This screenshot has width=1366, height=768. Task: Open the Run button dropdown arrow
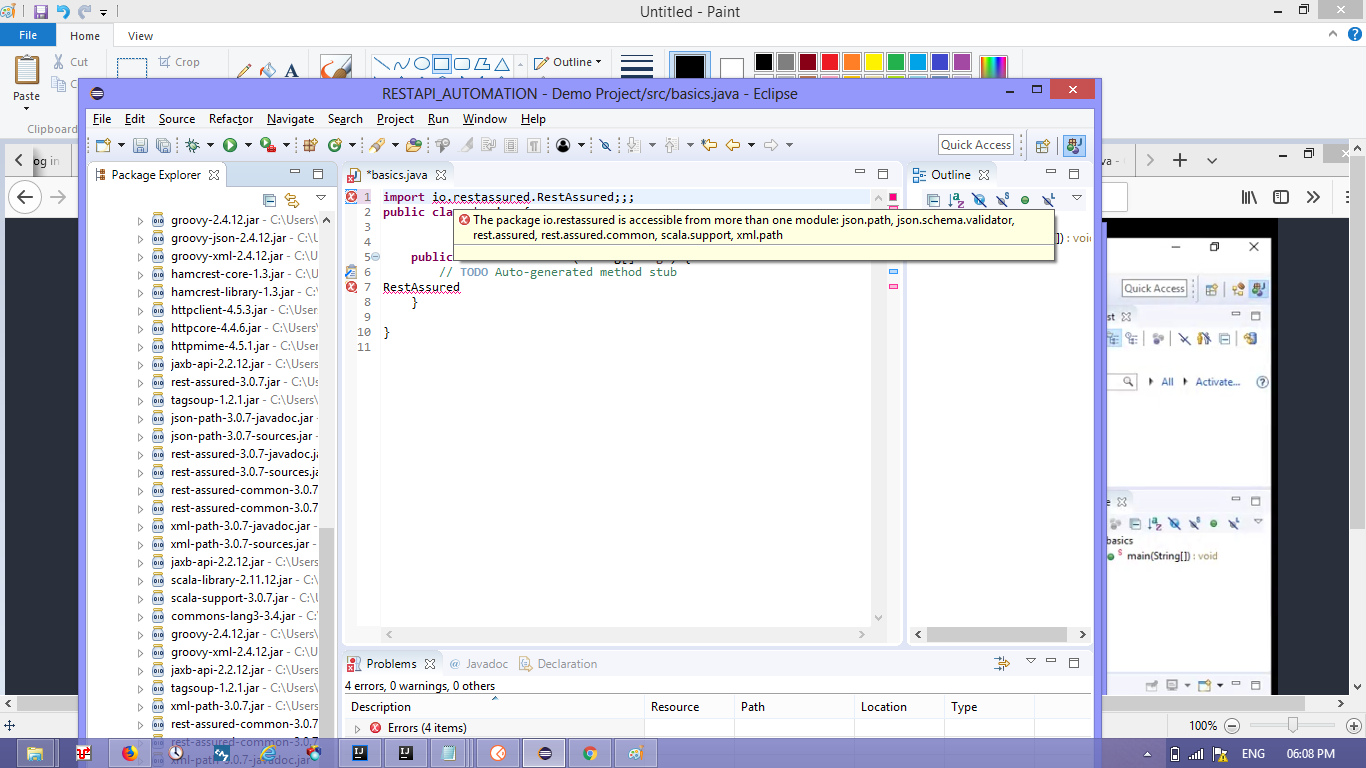248,145
